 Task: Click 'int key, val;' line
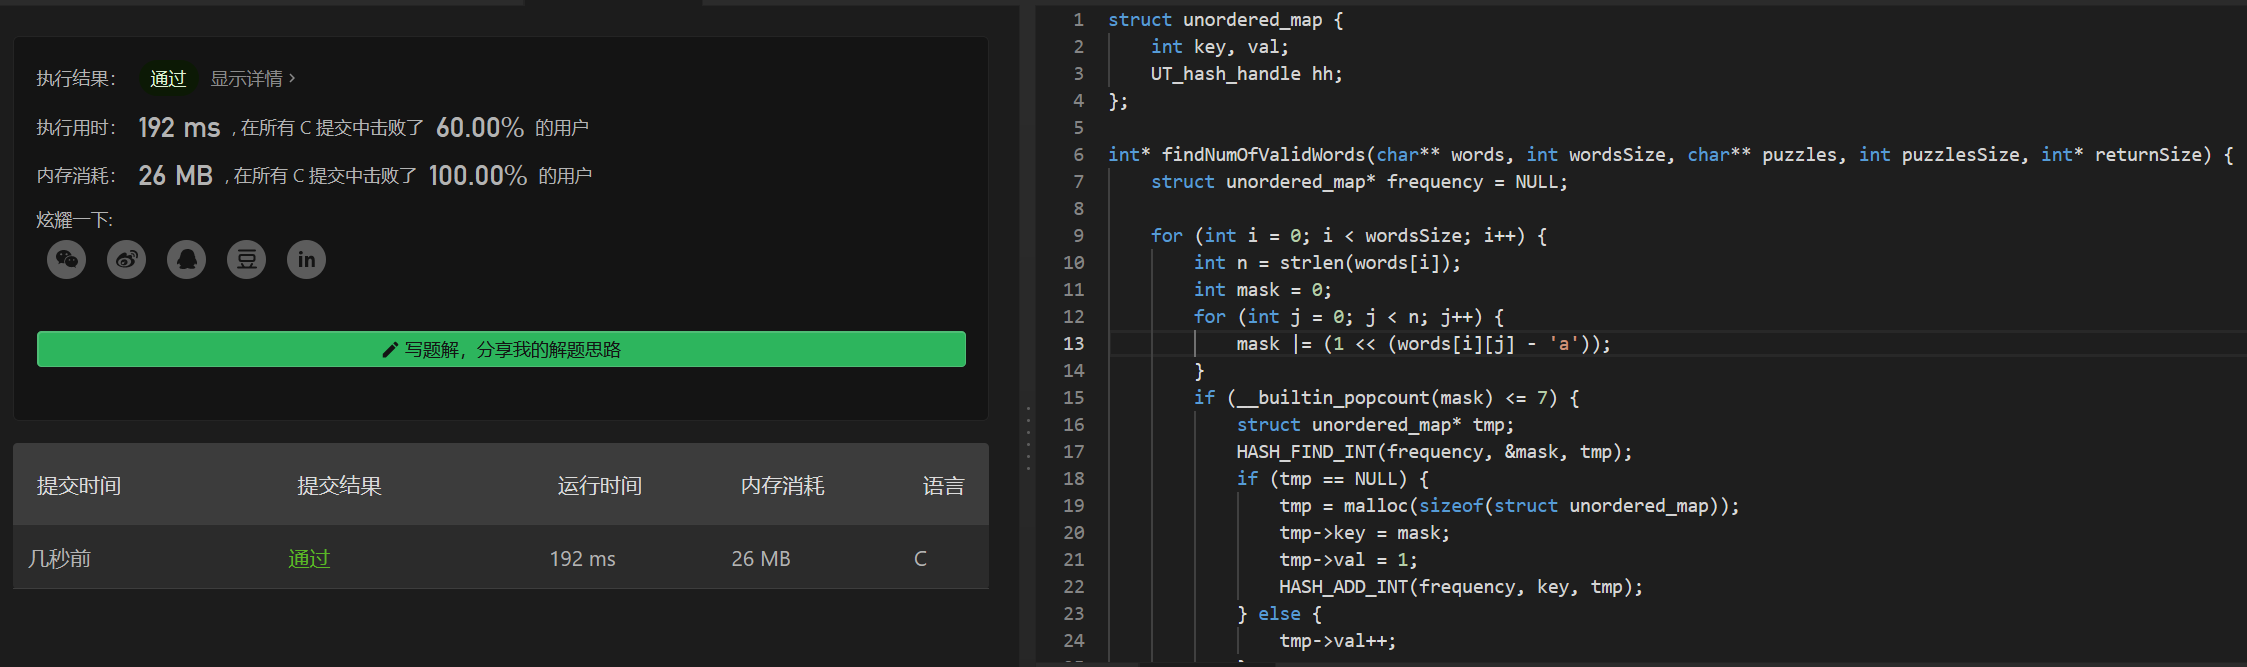point(1219,47)
